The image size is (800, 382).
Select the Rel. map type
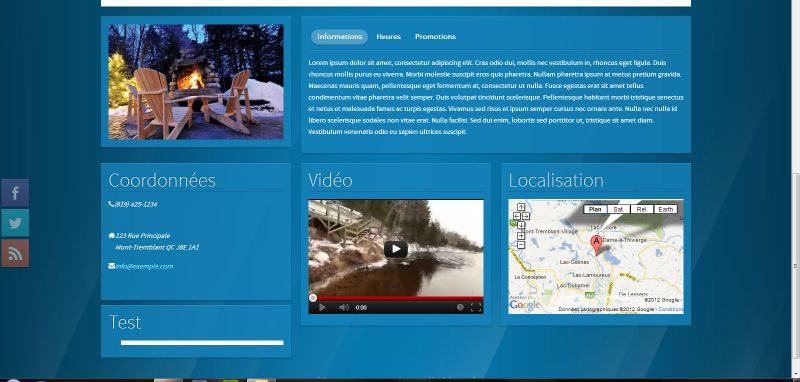[x=642, y=209]
